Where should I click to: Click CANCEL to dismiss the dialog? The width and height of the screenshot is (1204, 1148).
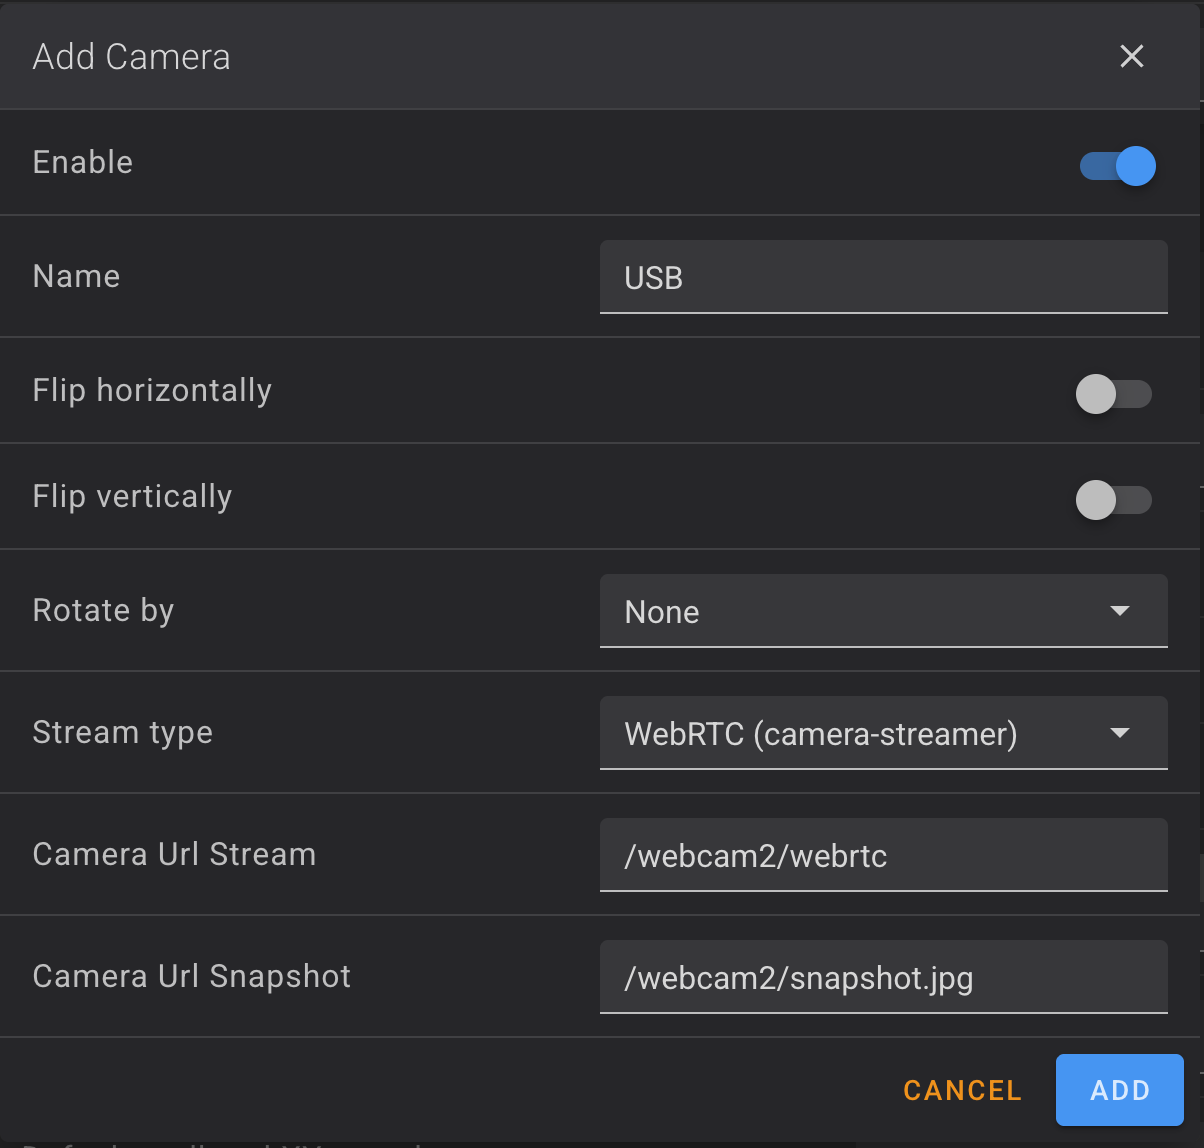pos(961,1090)
